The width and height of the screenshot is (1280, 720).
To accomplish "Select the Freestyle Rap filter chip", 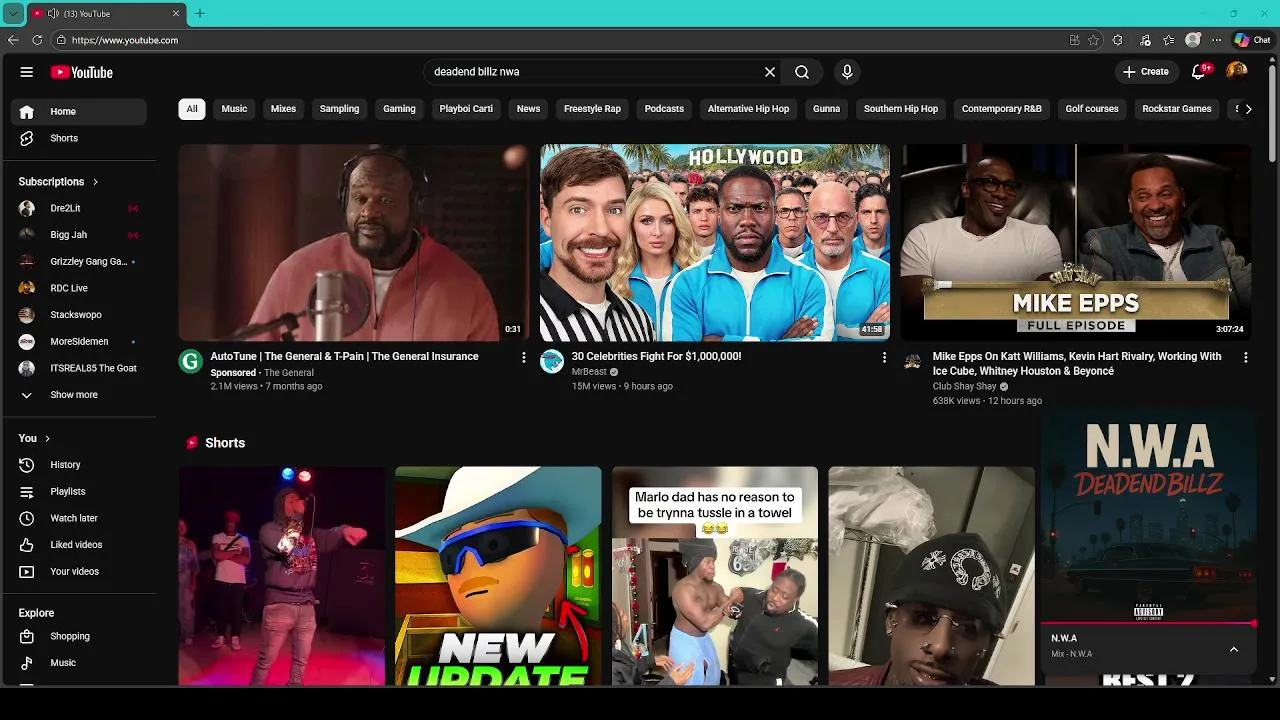I will [592, 109].
